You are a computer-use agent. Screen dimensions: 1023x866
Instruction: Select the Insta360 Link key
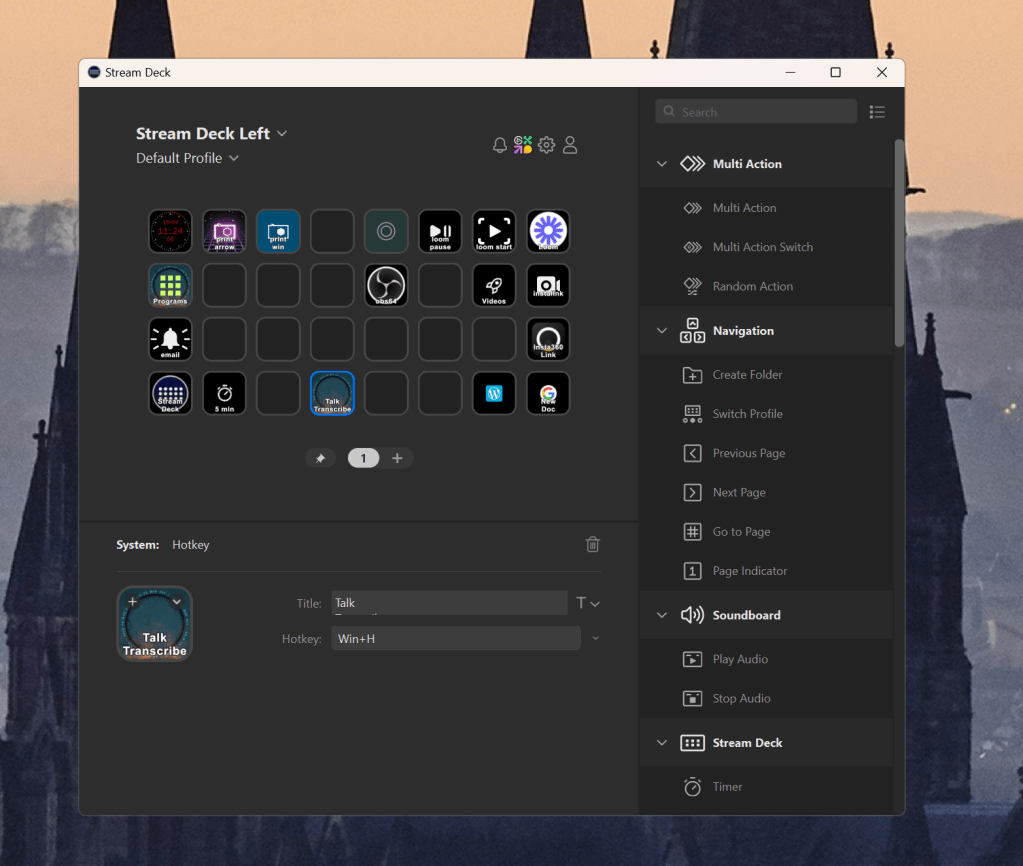(x=548, y=339)
